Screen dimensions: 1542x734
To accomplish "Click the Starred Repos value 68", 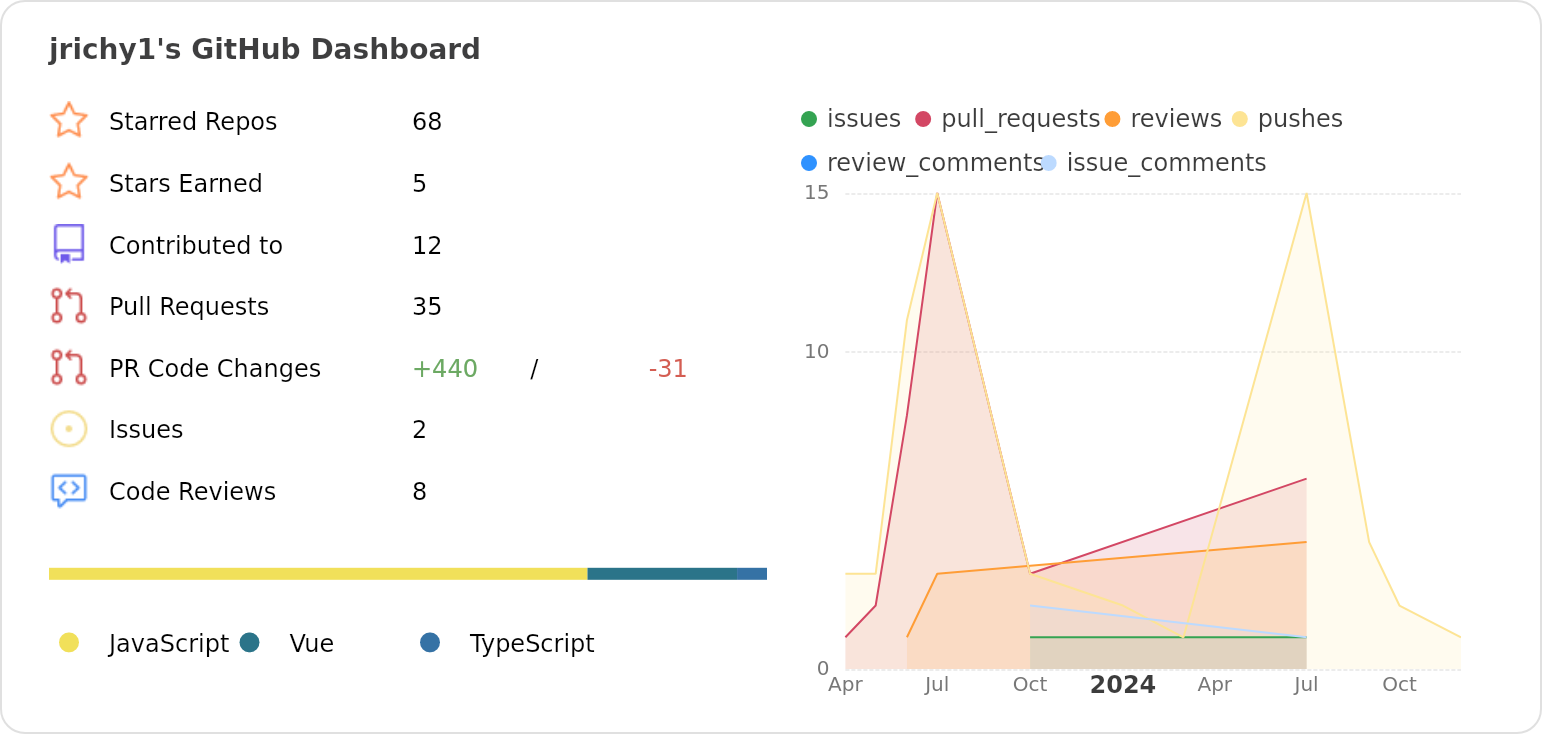I will 427,122.
